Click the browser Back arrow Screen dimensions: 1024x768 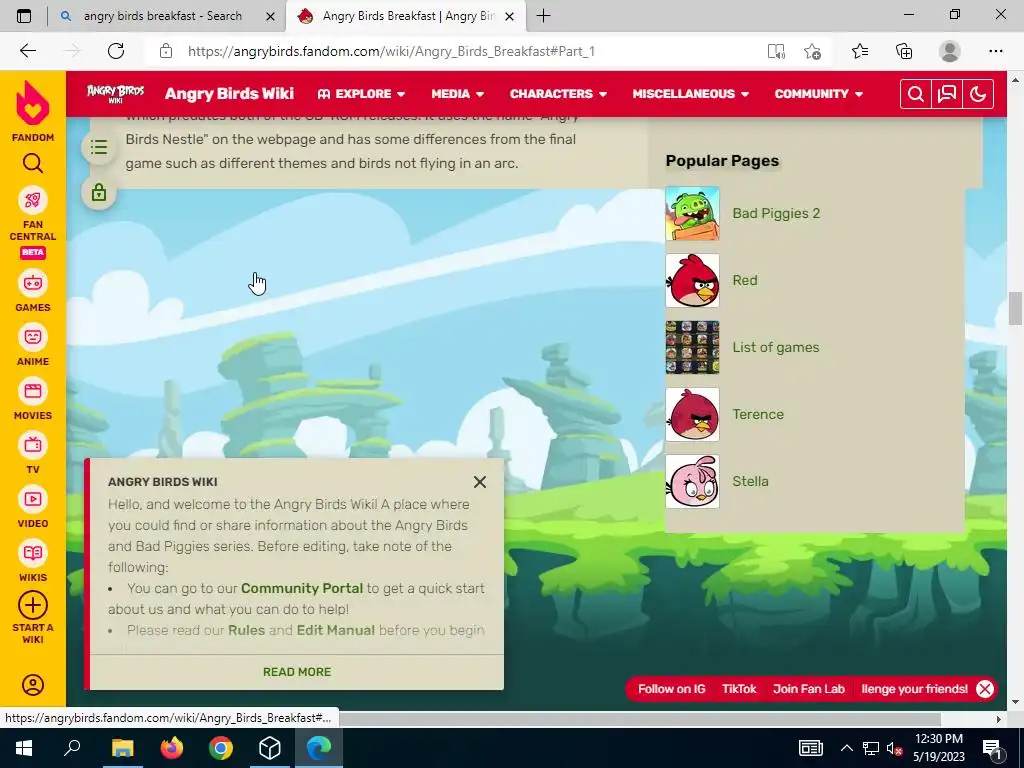[27, 51]
